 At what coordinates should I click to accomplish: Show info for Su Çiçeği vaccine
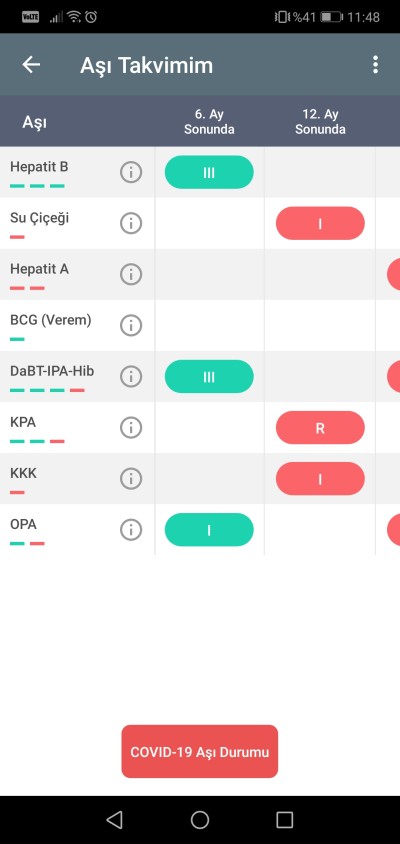130,223
